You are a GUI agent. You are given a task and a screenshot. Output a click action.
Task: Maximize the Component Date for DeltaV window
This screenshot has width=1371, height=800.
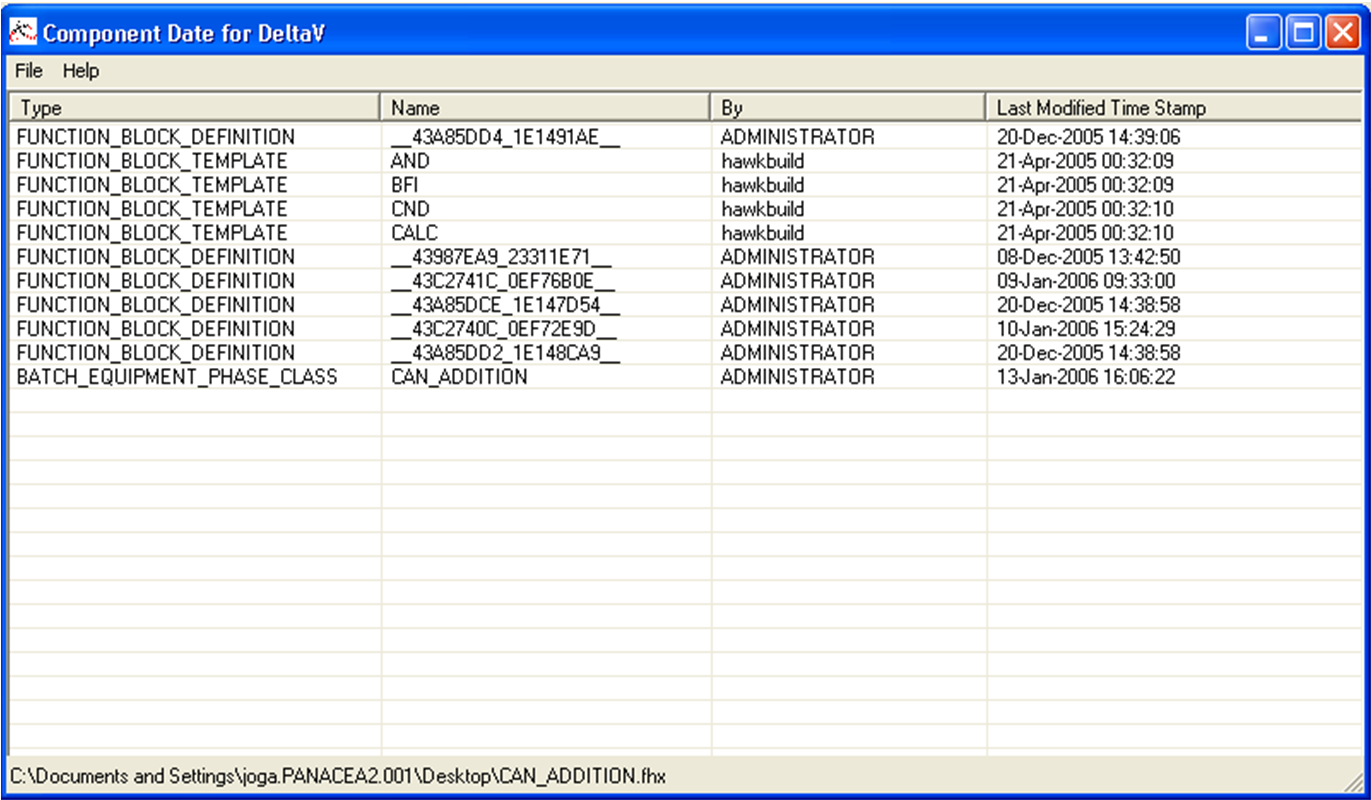click(1303, 33)
